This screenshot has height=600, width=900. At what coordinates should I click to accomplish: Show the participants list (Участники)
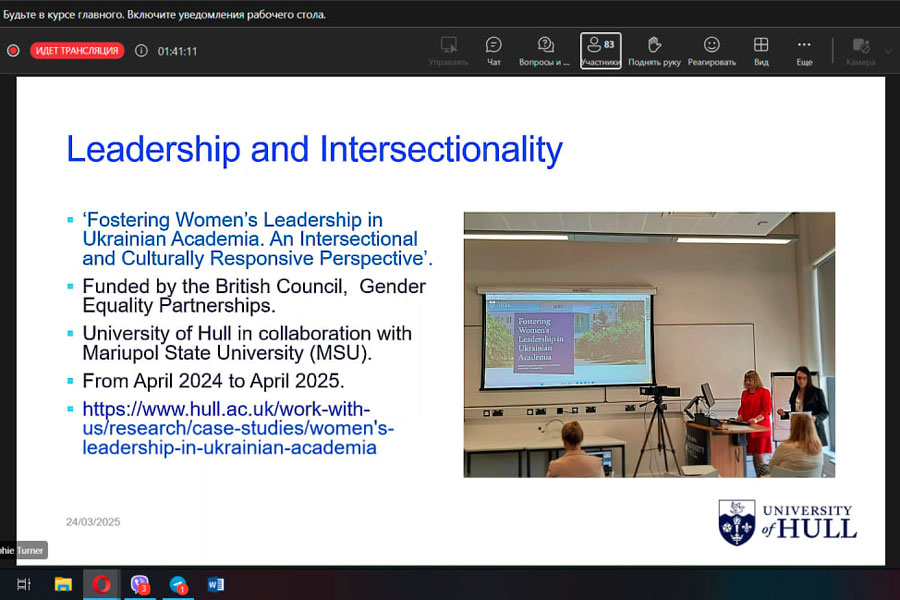(x=601, y=50)
